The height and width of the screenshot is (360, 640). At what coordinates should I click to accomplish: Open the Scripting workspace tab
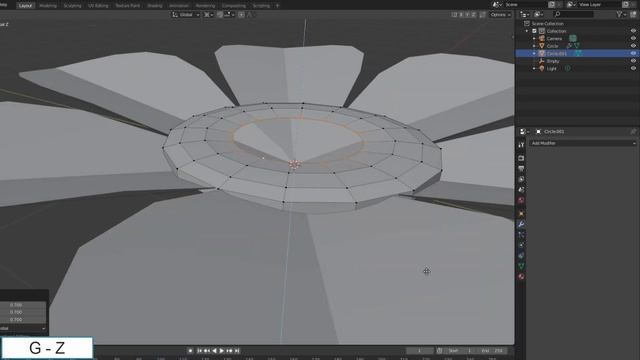click(261, 6)
